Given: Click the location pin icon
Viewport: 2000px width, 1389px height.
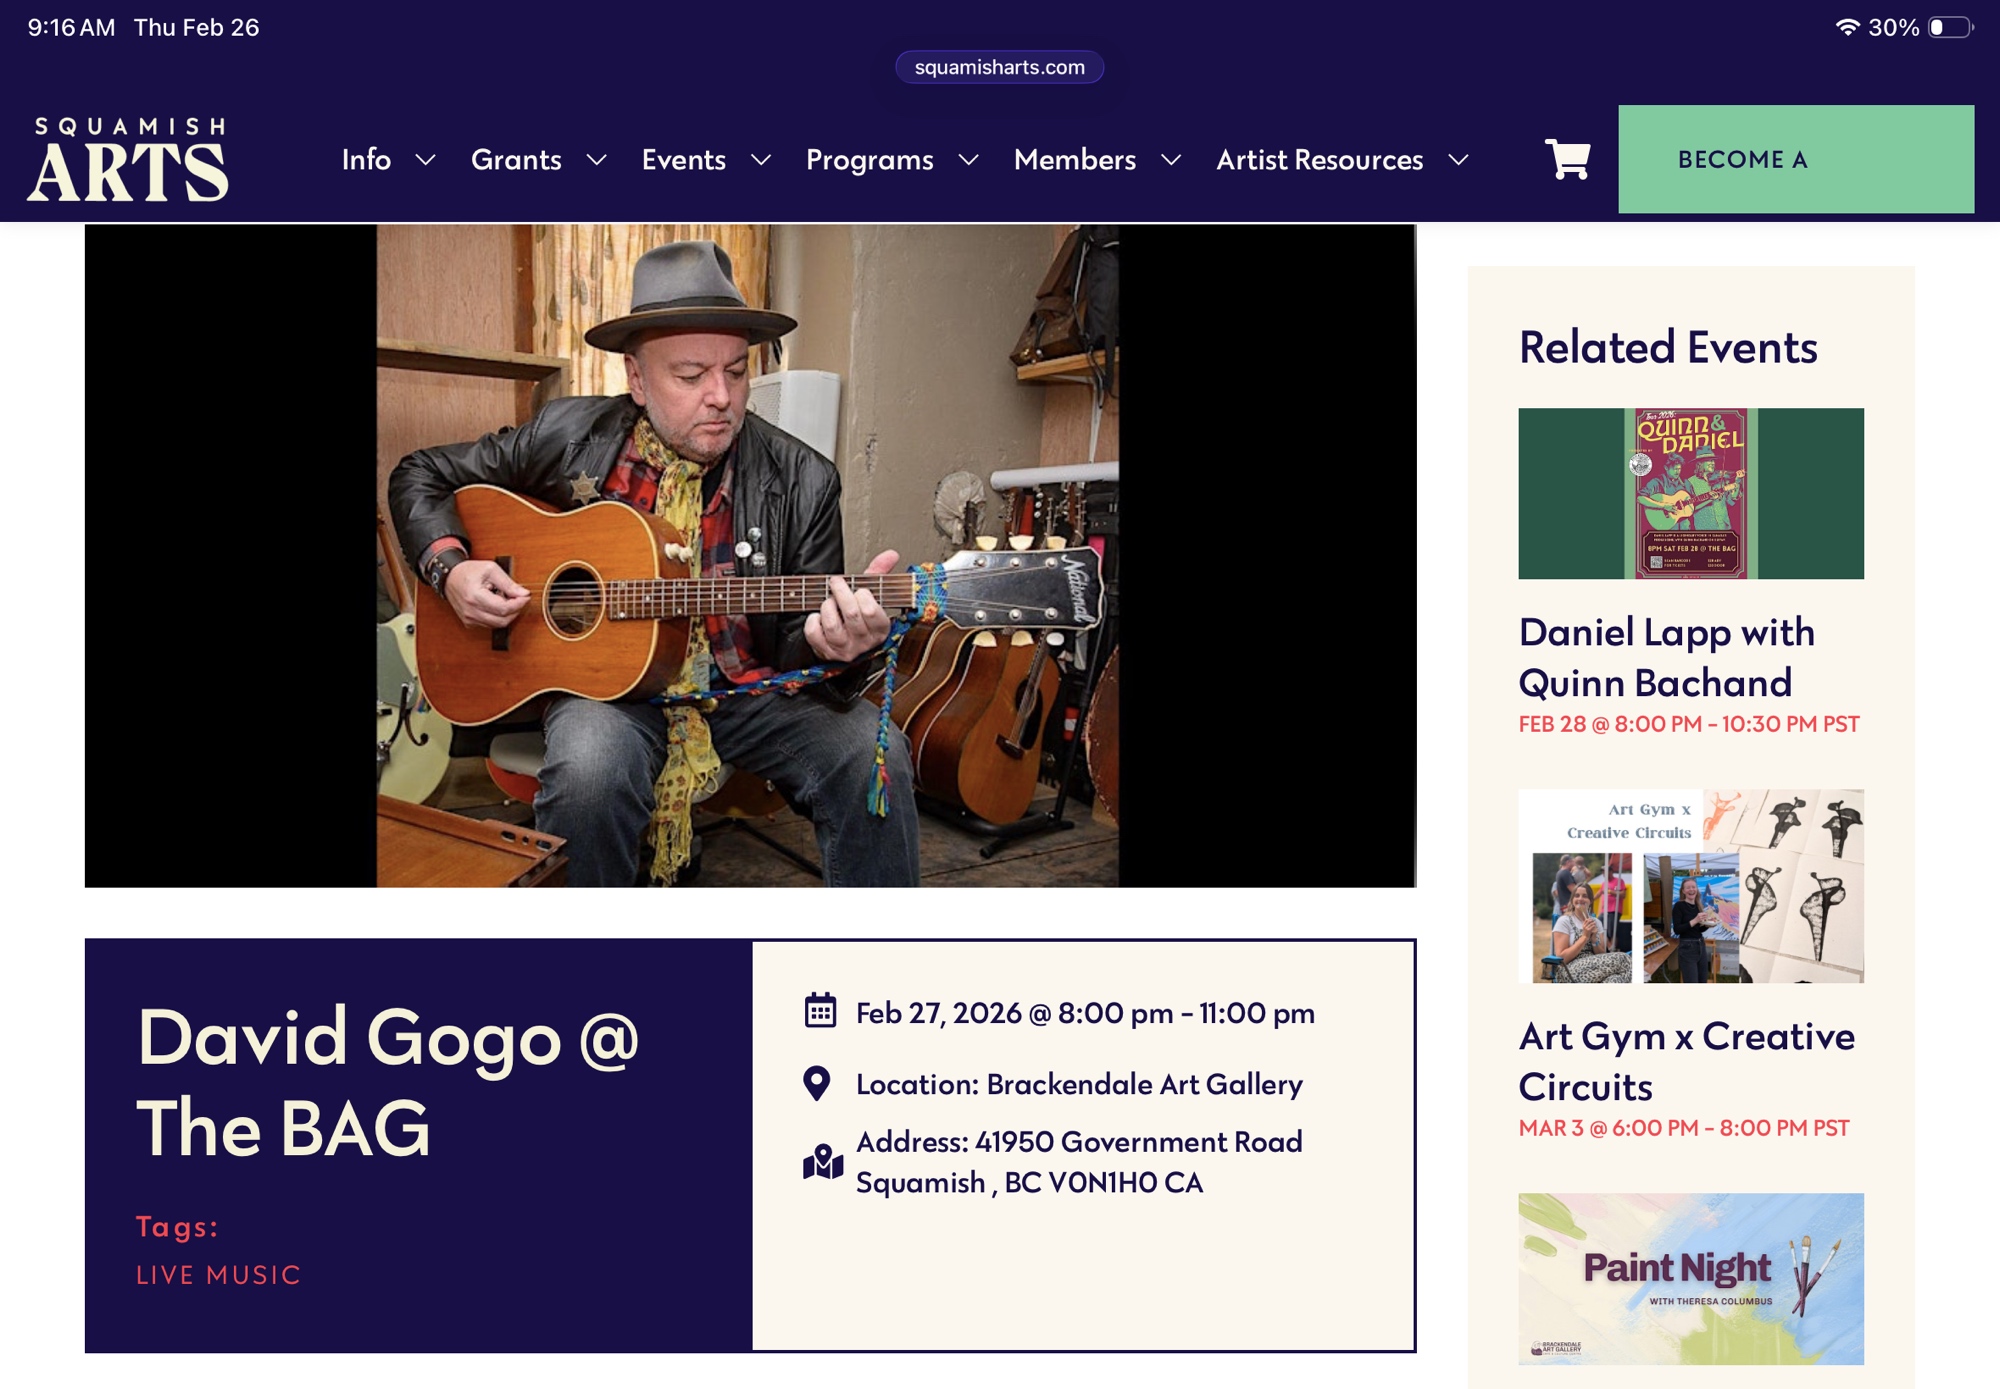Looking at the screenshot, I should coord(817,1083).
